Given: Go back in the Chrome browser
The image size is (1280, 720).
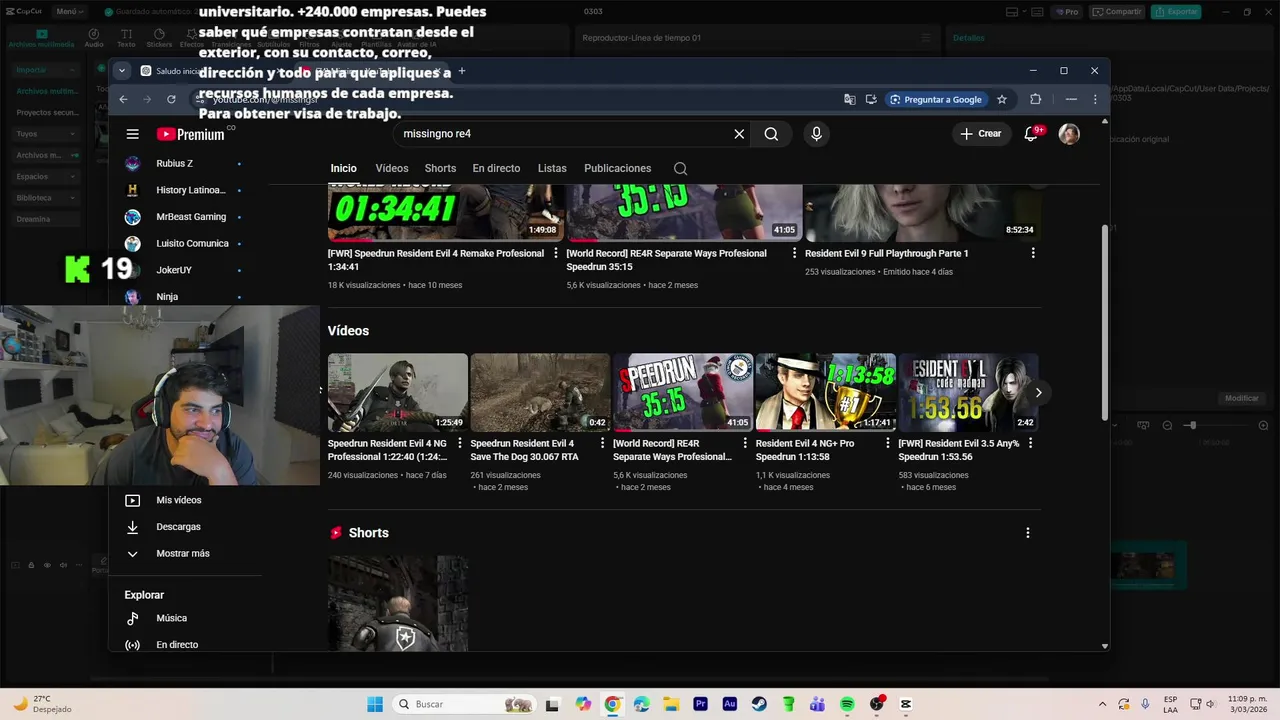Looking at the screenshot, I should [123, 99].
